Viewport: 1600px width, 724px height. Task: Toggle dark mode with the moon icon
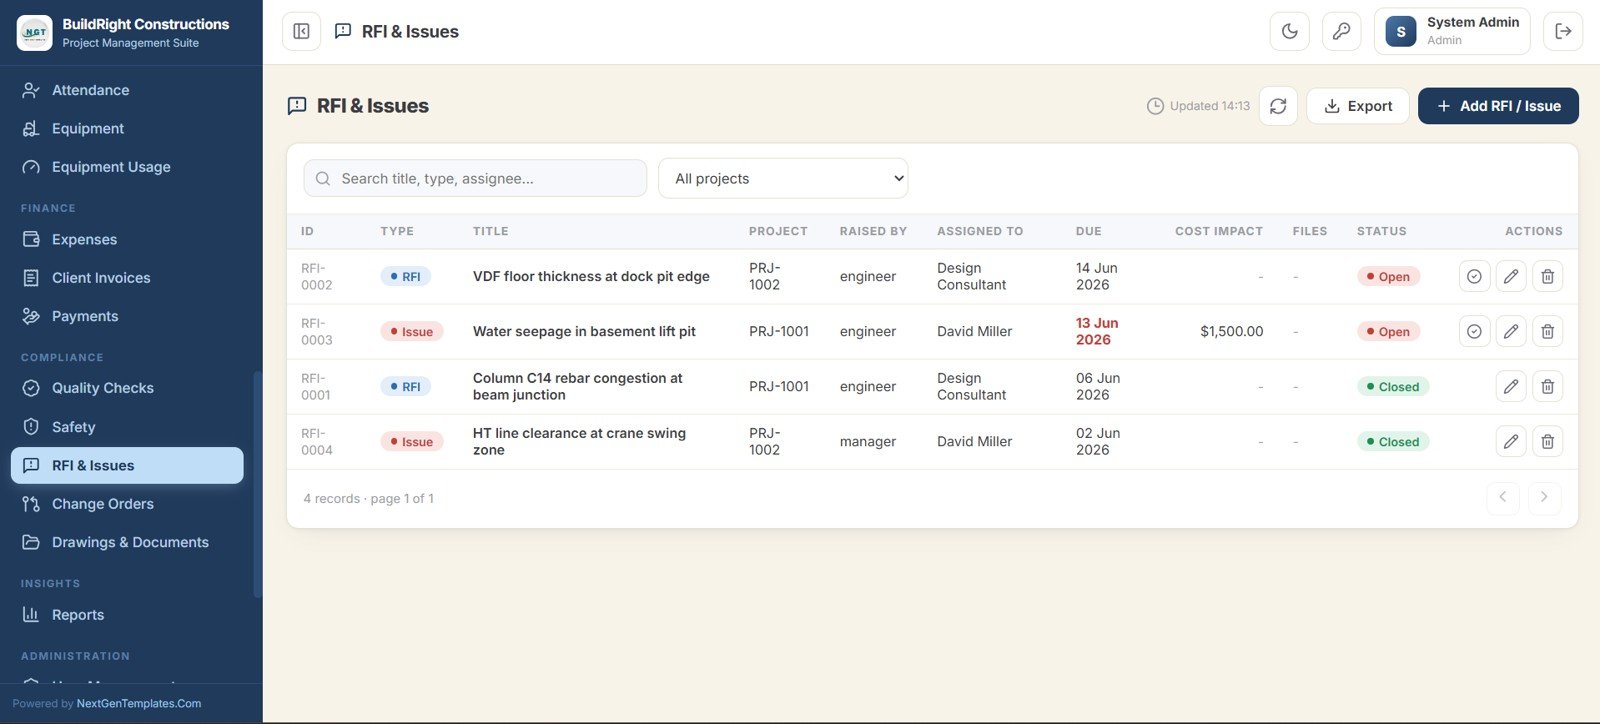click(x=1290, y=31)
